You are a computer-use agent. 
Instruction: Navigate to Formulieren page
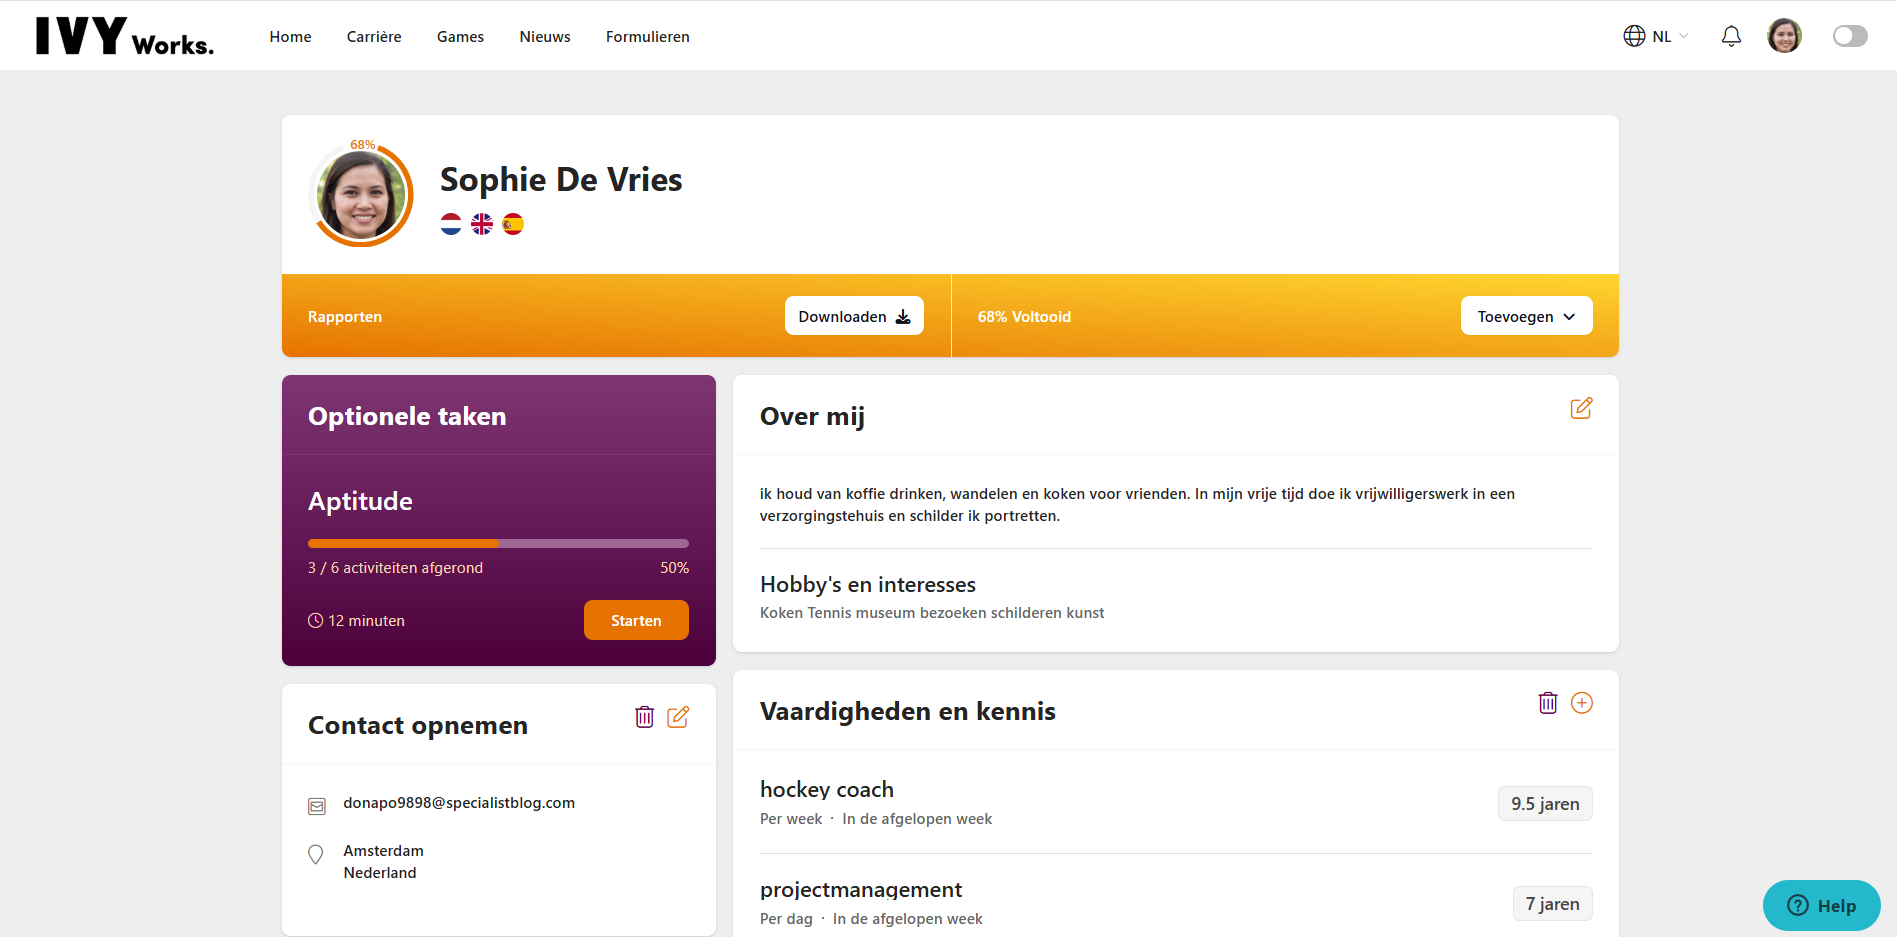647,37
